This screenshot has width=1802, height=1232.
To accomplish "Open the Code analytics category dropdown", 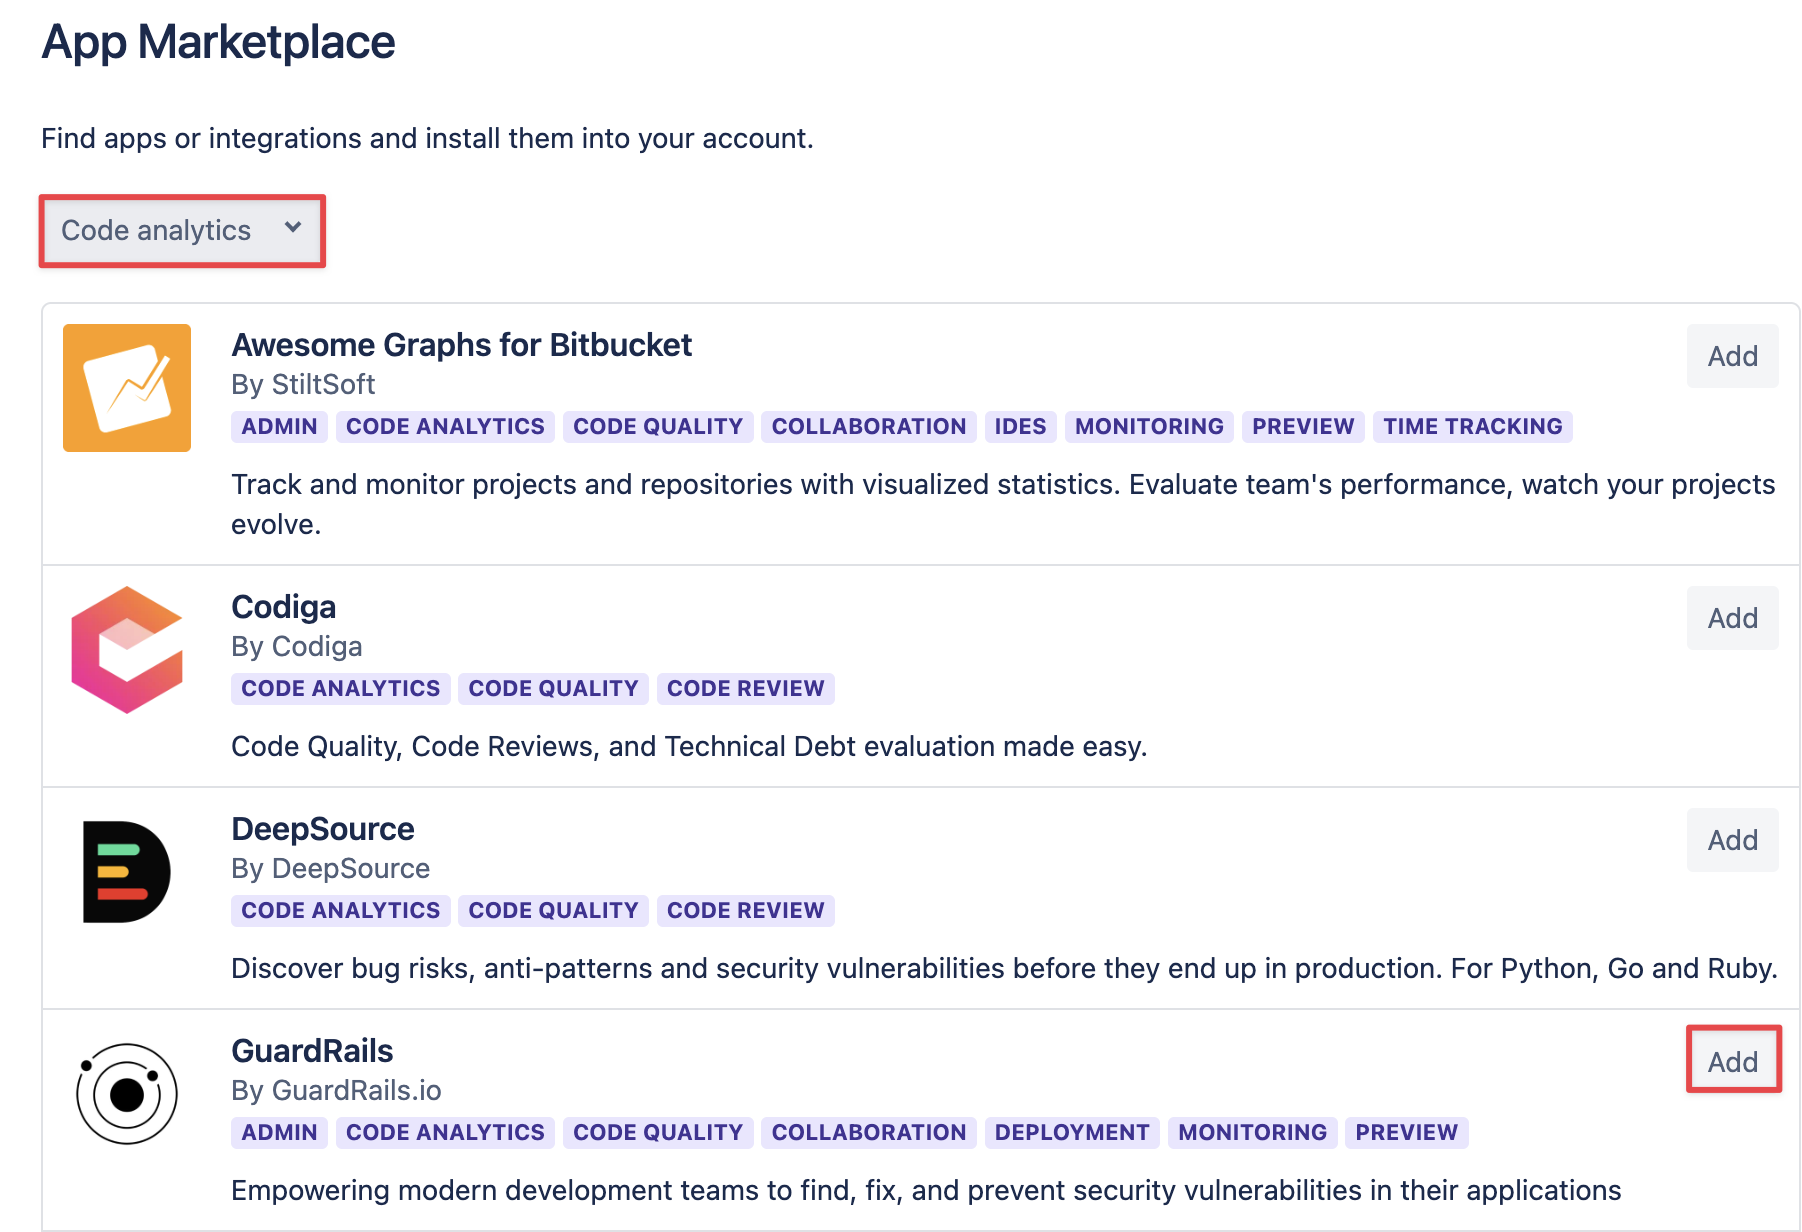I will point(182,231).
